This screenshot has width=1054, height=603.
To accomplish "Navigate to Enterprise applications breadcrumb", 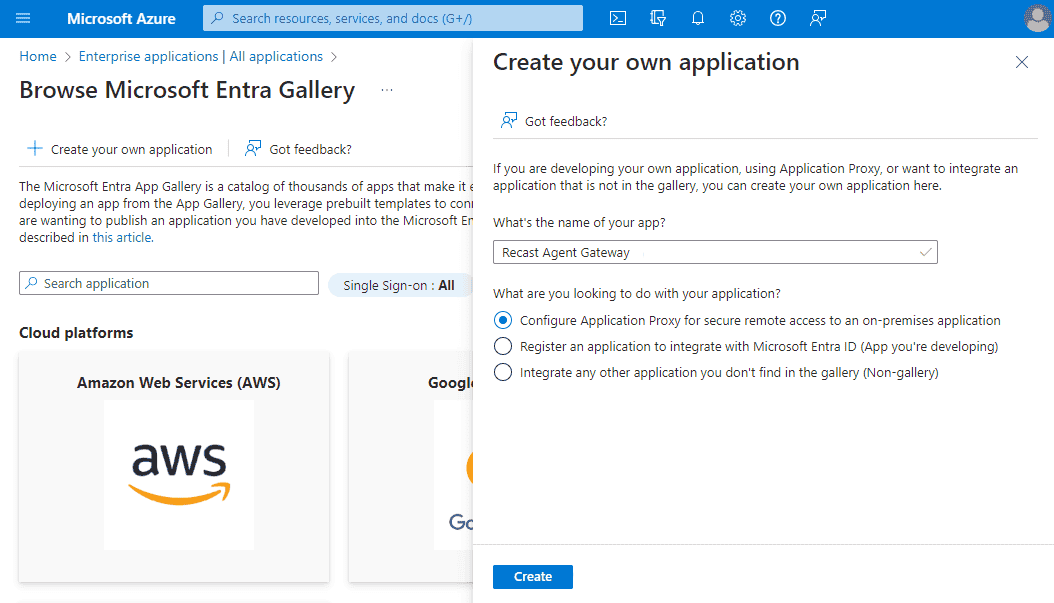I will point(200,57).
